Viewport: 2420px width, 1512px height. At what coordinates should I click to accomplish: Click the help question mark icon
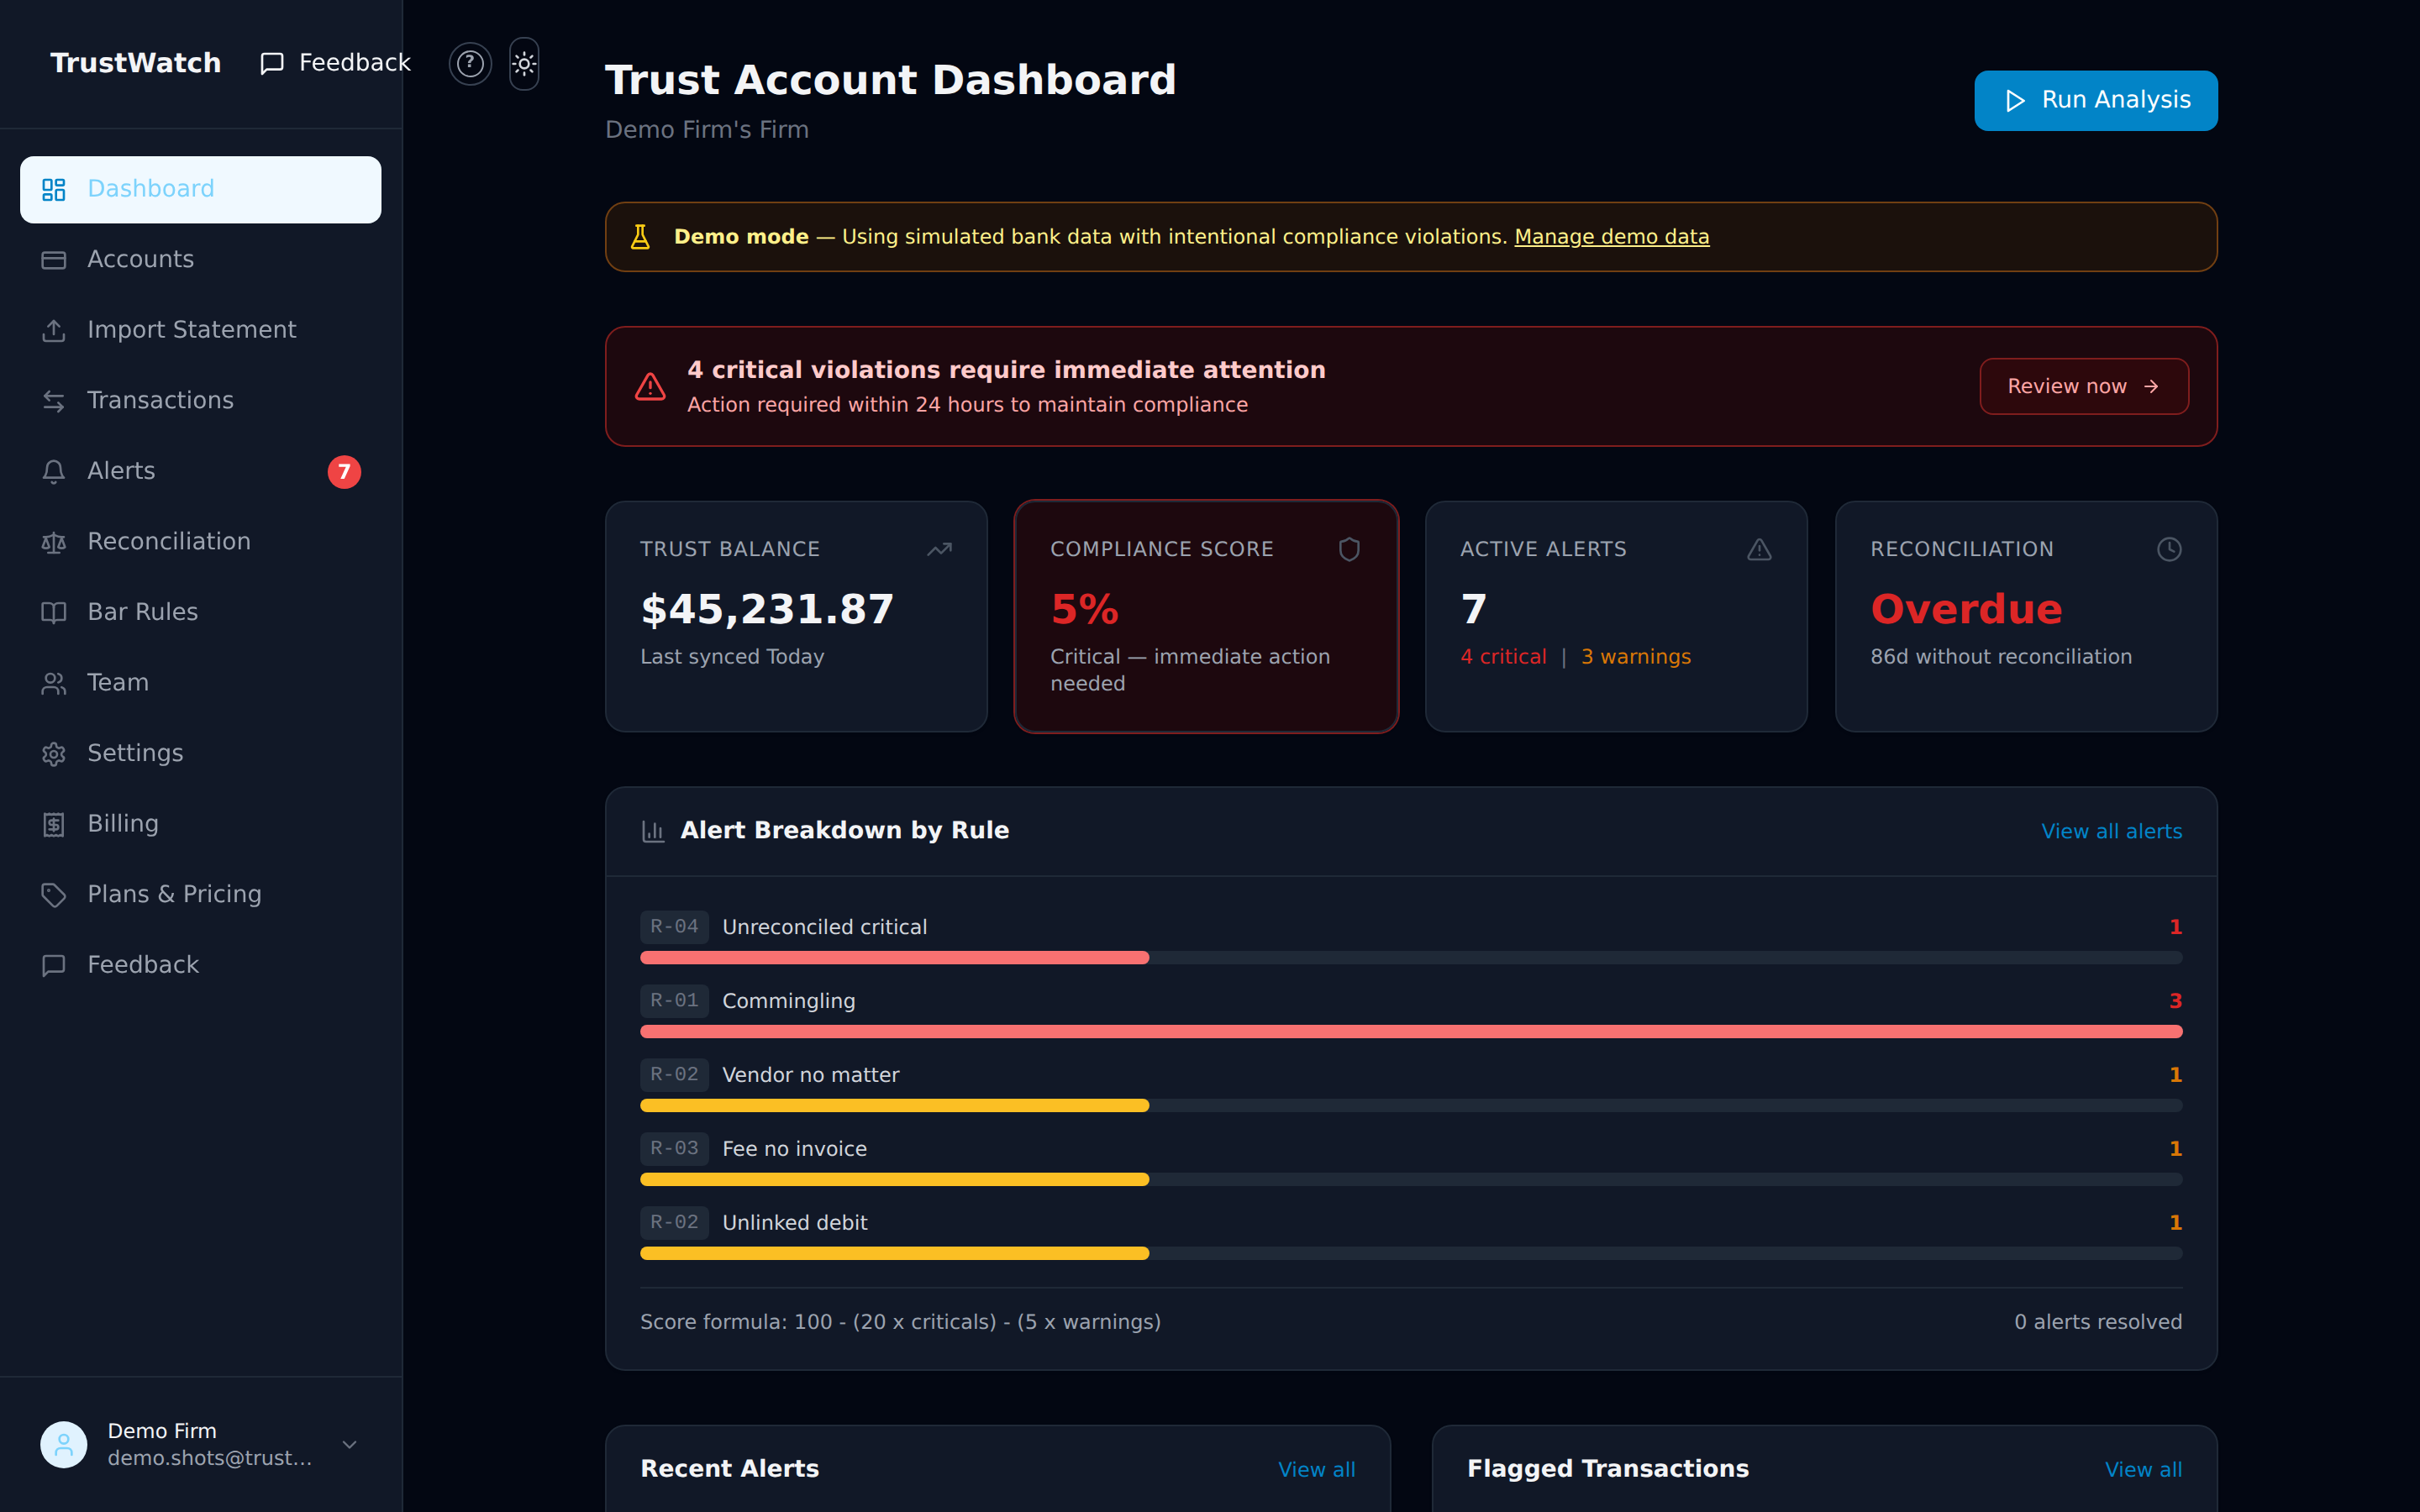[470, 64]
